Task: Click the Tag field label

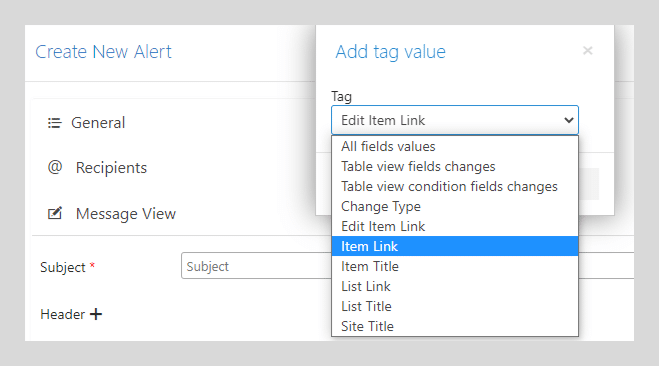Action: (x=341, y=96)
